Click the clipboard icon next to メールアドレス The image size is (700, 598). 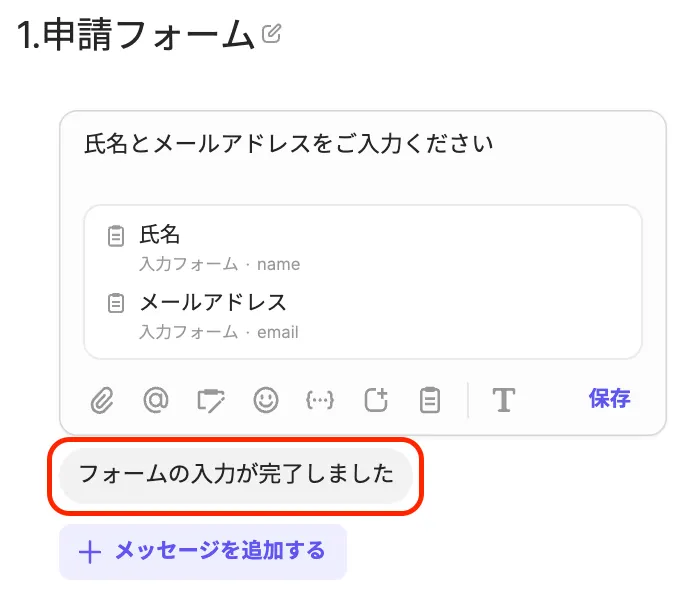click(116, 303)
